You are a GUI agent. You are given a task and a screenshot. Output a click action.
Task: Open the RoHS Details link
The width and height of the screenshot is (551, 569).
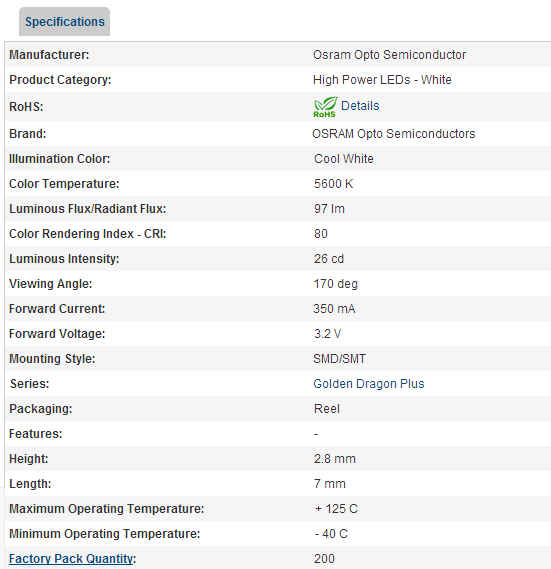point(360,106)
